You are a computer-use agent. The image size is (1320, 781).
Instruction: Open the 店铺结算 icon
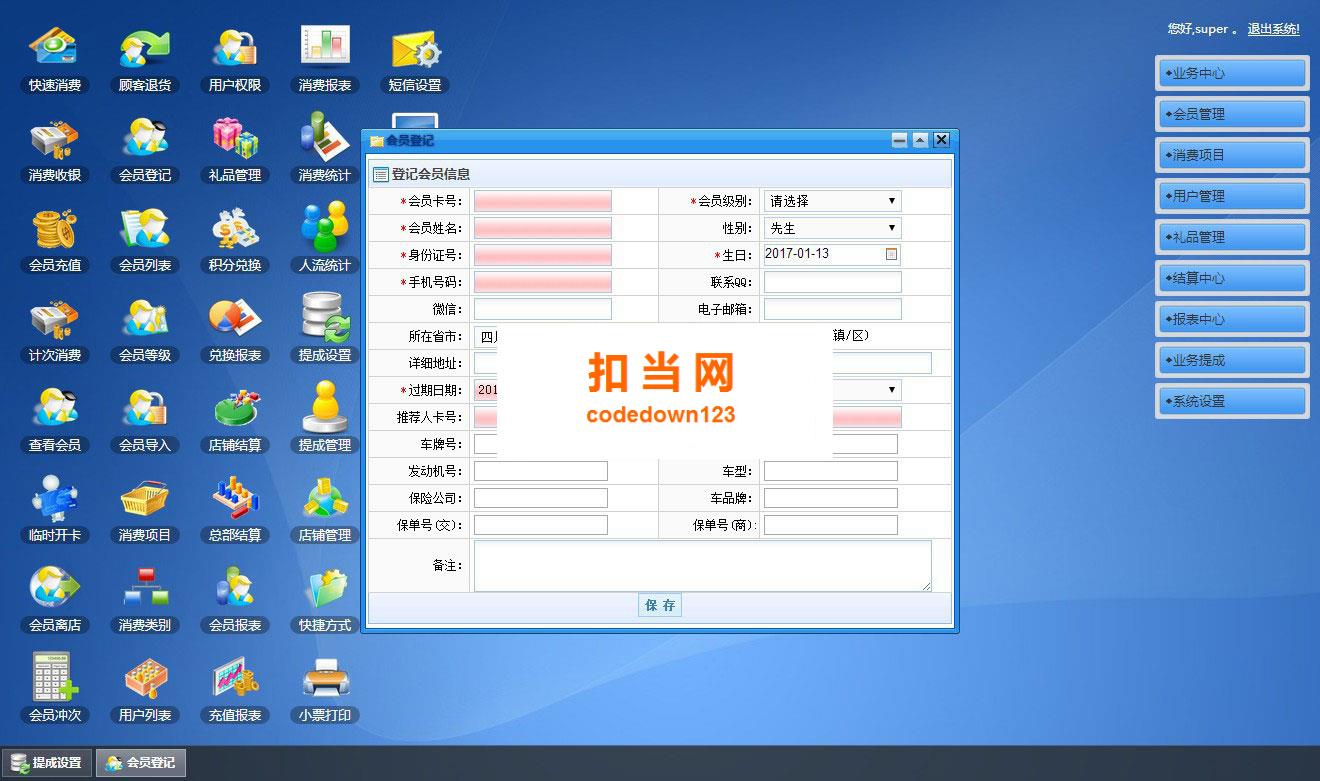click(x=235, y=420)
